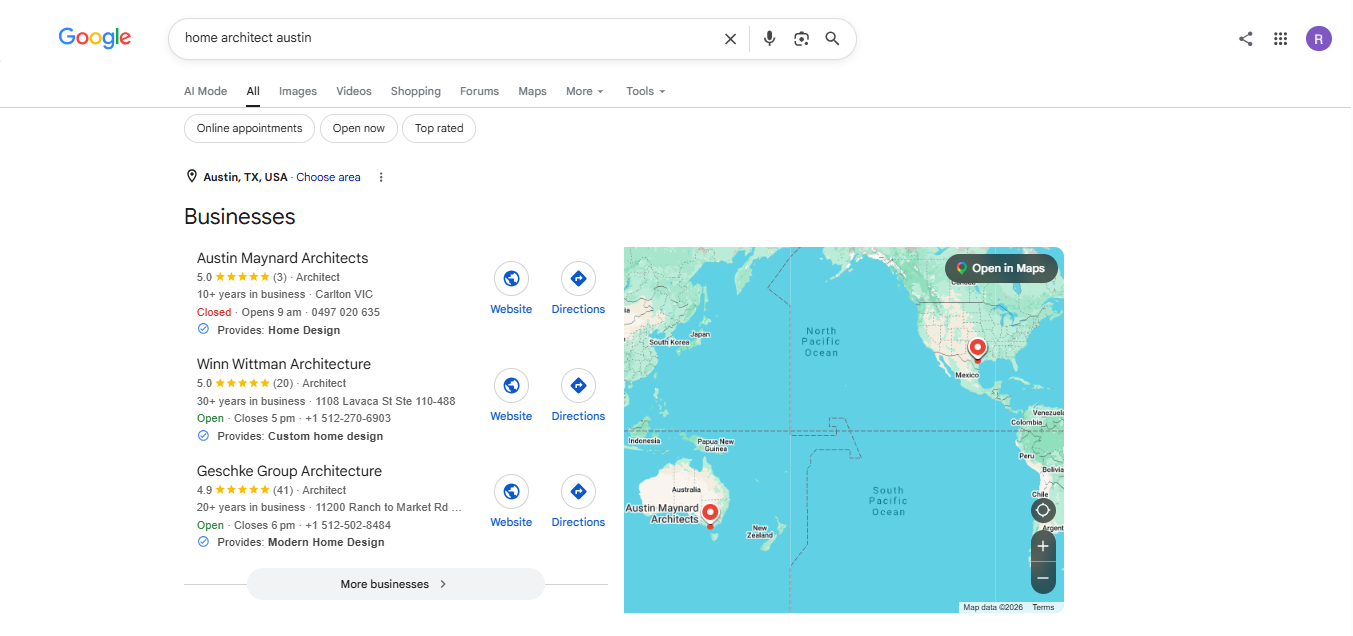Click the phone number 0497 020 635

click(x=345, y=312)
